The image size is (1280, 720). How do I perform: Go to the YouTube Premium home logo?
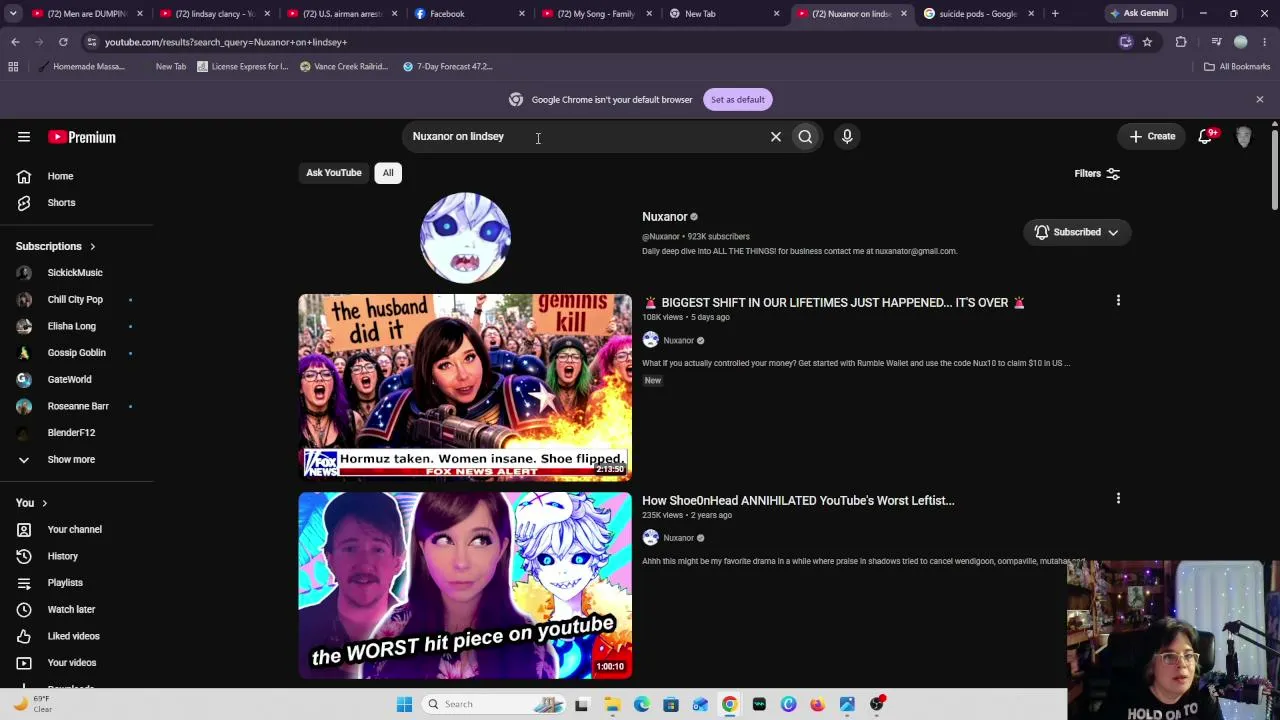82,137
